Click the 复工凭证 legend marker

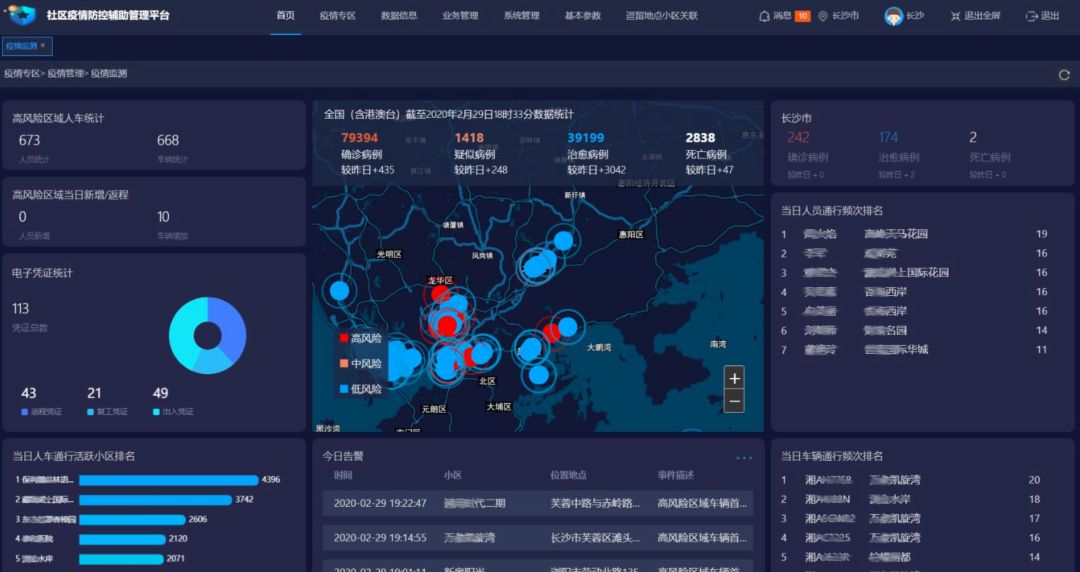click(90, 412)
